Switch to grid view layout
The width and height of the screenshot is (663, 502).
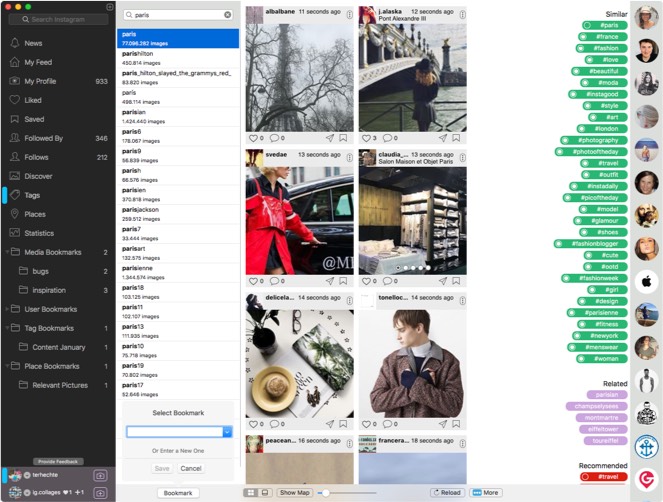point(251,493)
